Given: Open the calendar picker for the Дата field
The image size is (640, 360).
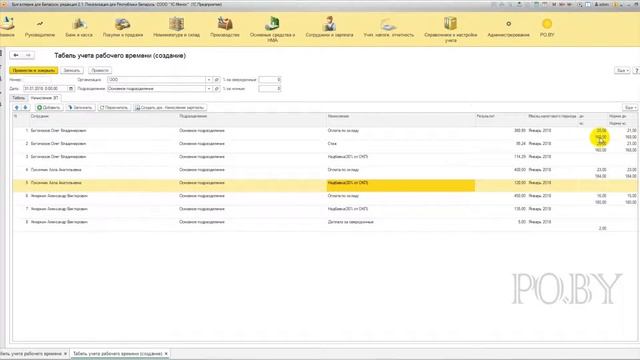Looking at the screenshot, I should coord(71,89).
